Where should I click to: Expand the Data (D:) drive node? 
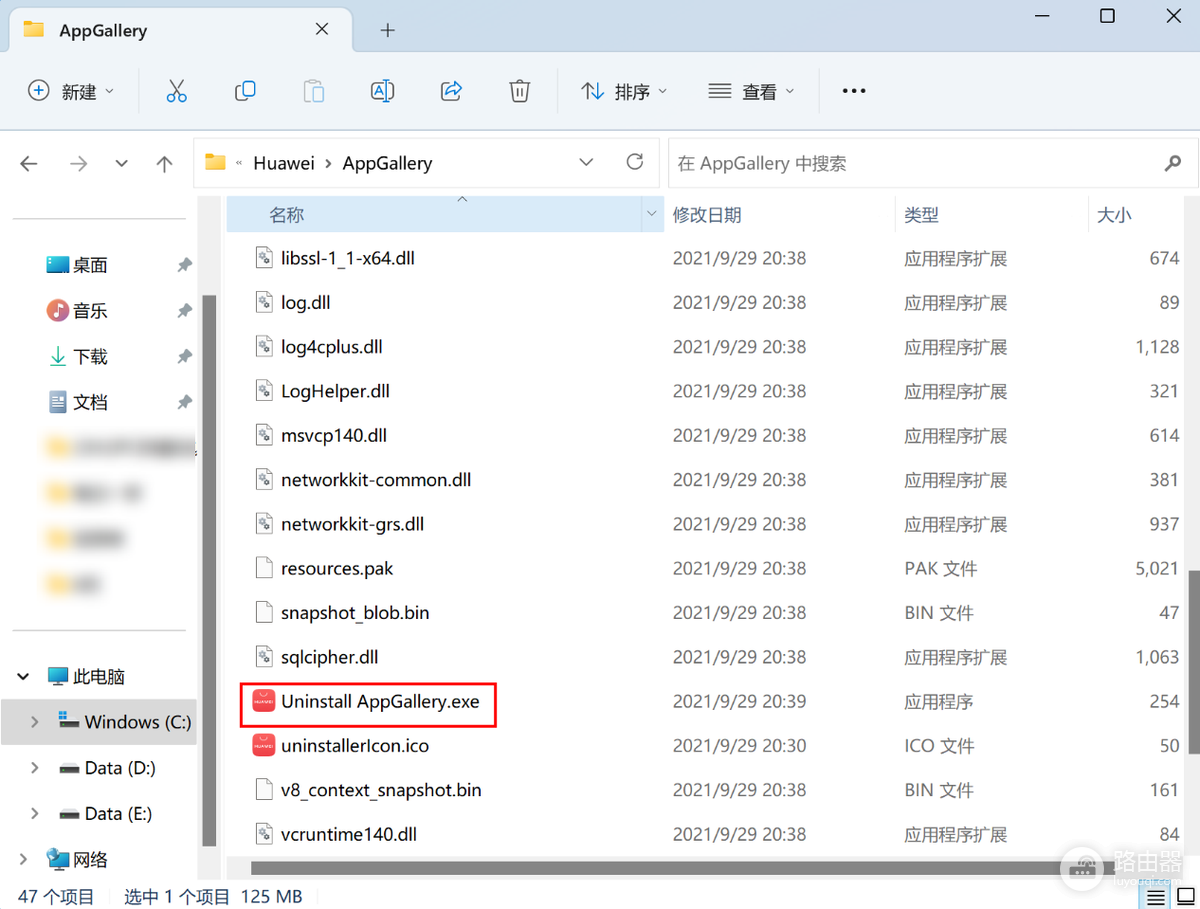tap(34, 768)
